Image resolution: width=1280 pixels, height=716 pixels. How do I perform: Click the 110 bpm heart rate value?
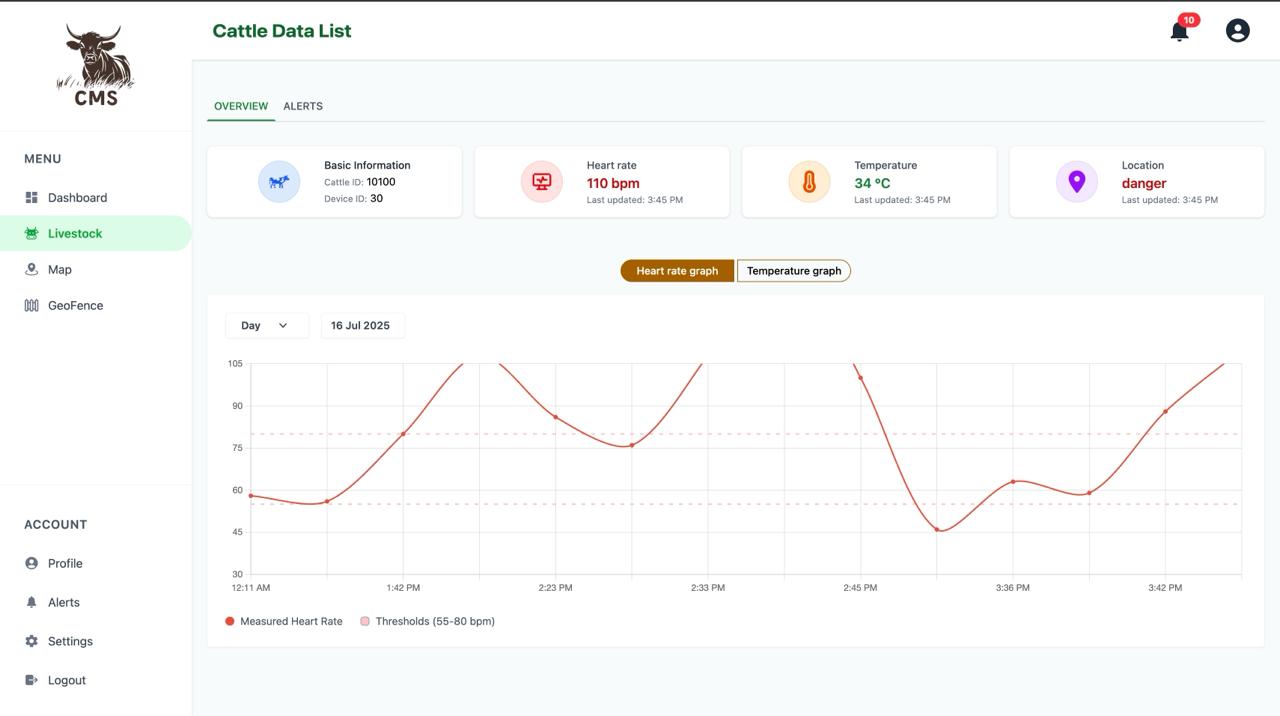pos(613,184)
